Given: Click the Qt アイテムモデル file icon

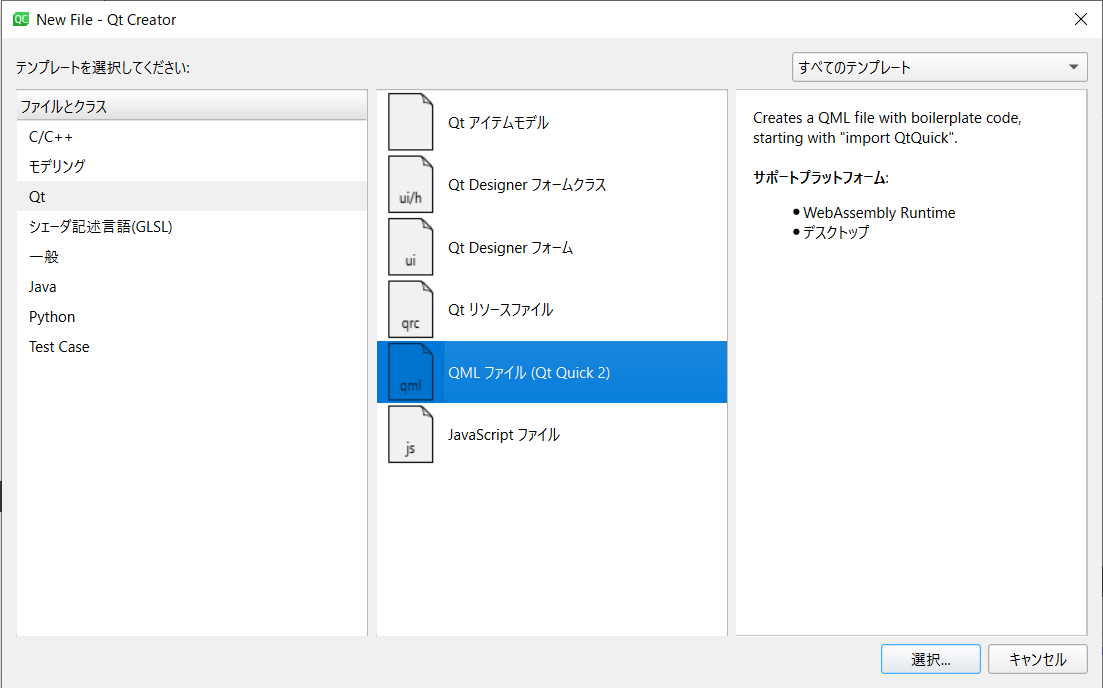Looking at the screenshot, I should (410, 122).
